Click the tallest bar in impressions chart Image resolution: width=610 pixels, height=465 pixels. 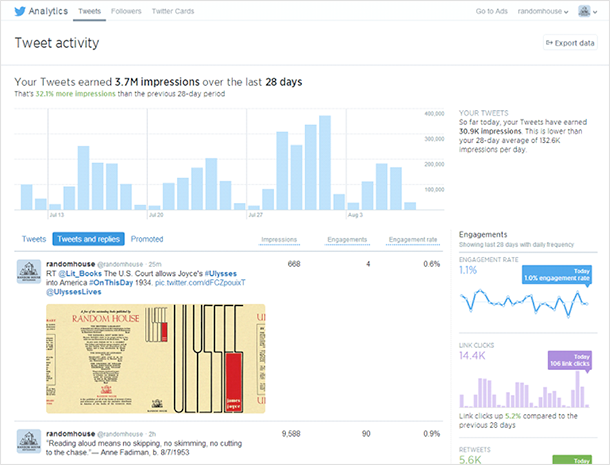[325, 163]
